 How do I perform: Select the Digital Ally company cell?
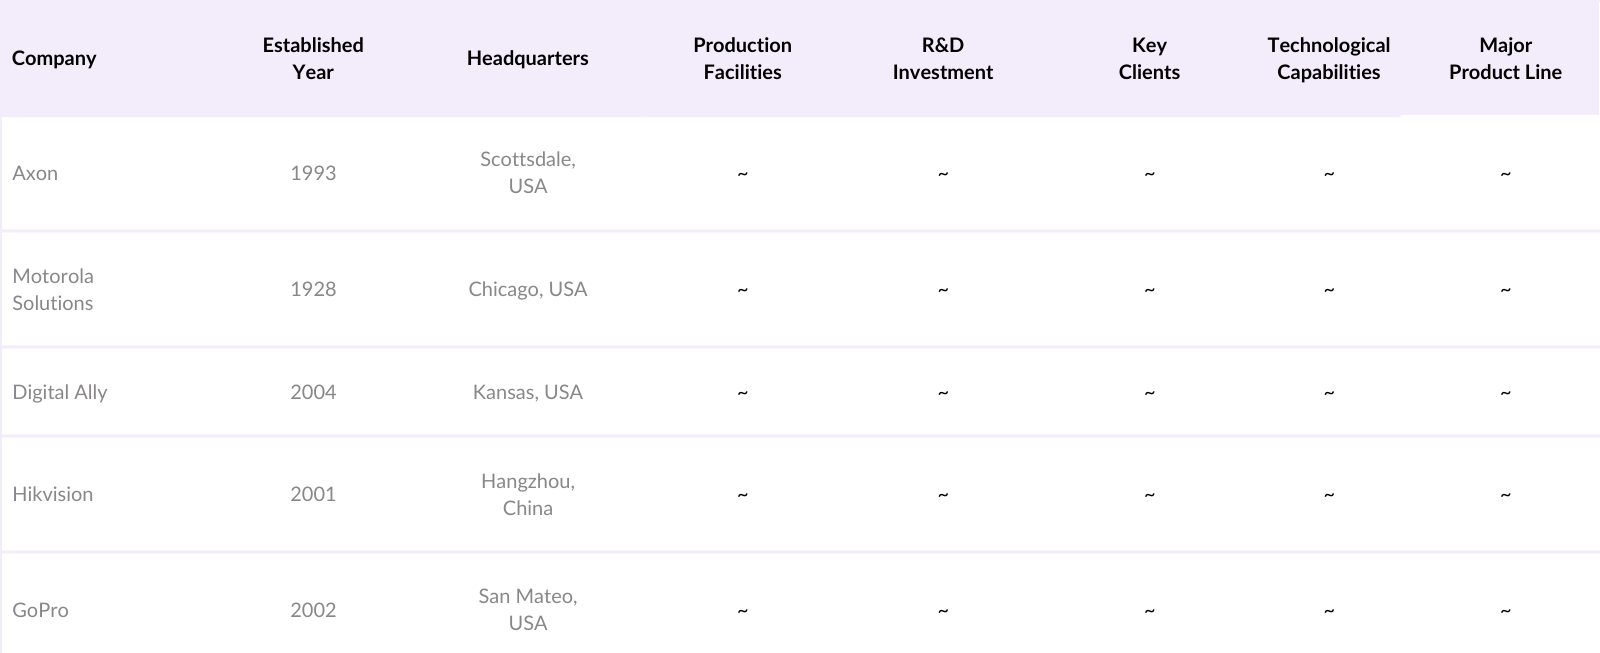(60, 392)
